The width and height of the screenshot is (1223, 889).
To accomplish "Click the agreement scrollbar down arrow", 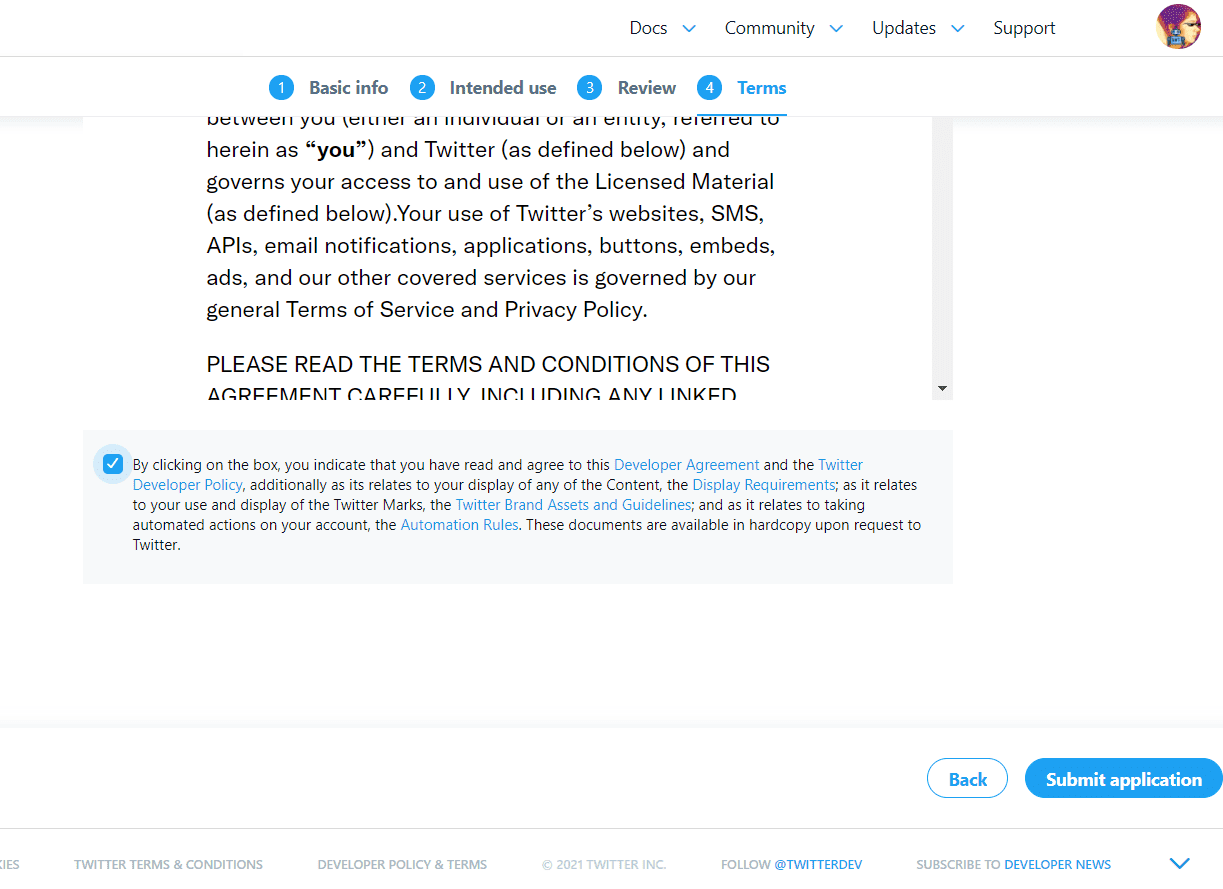I will click(x=942, y=388).
